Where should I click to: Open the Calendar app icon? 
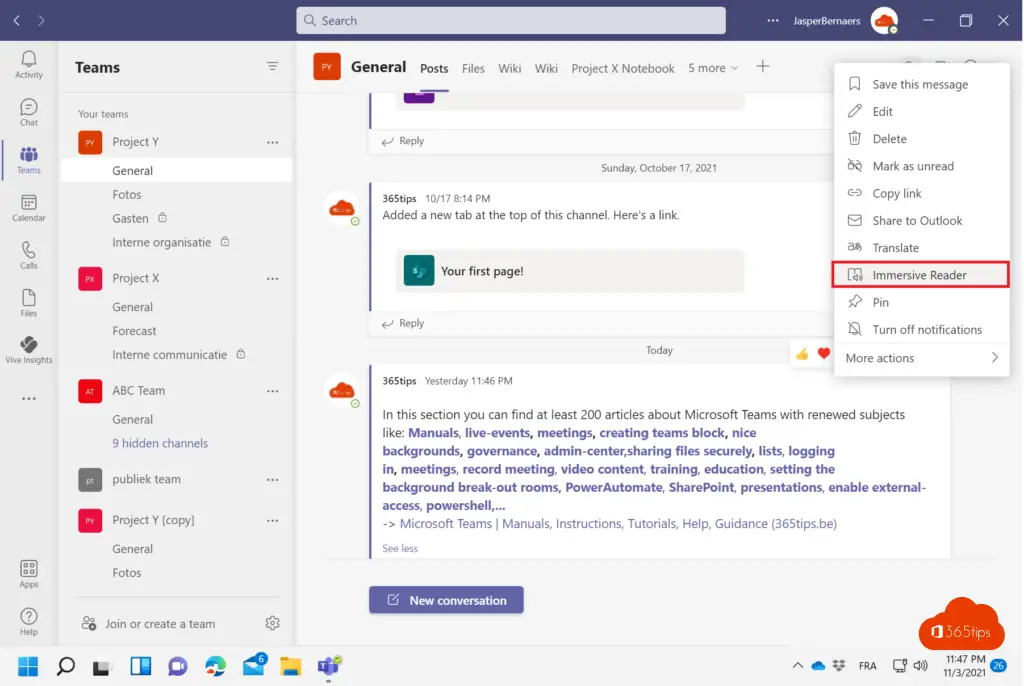click(x=29, y=208)
